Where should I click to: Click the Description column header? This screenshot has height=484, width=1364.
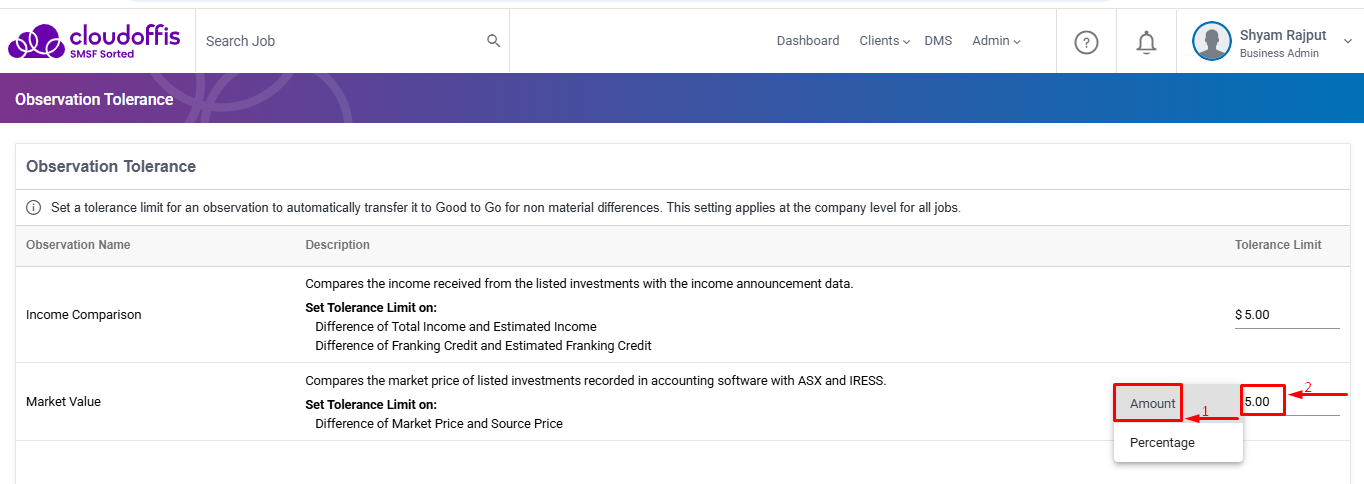[337, 245]
